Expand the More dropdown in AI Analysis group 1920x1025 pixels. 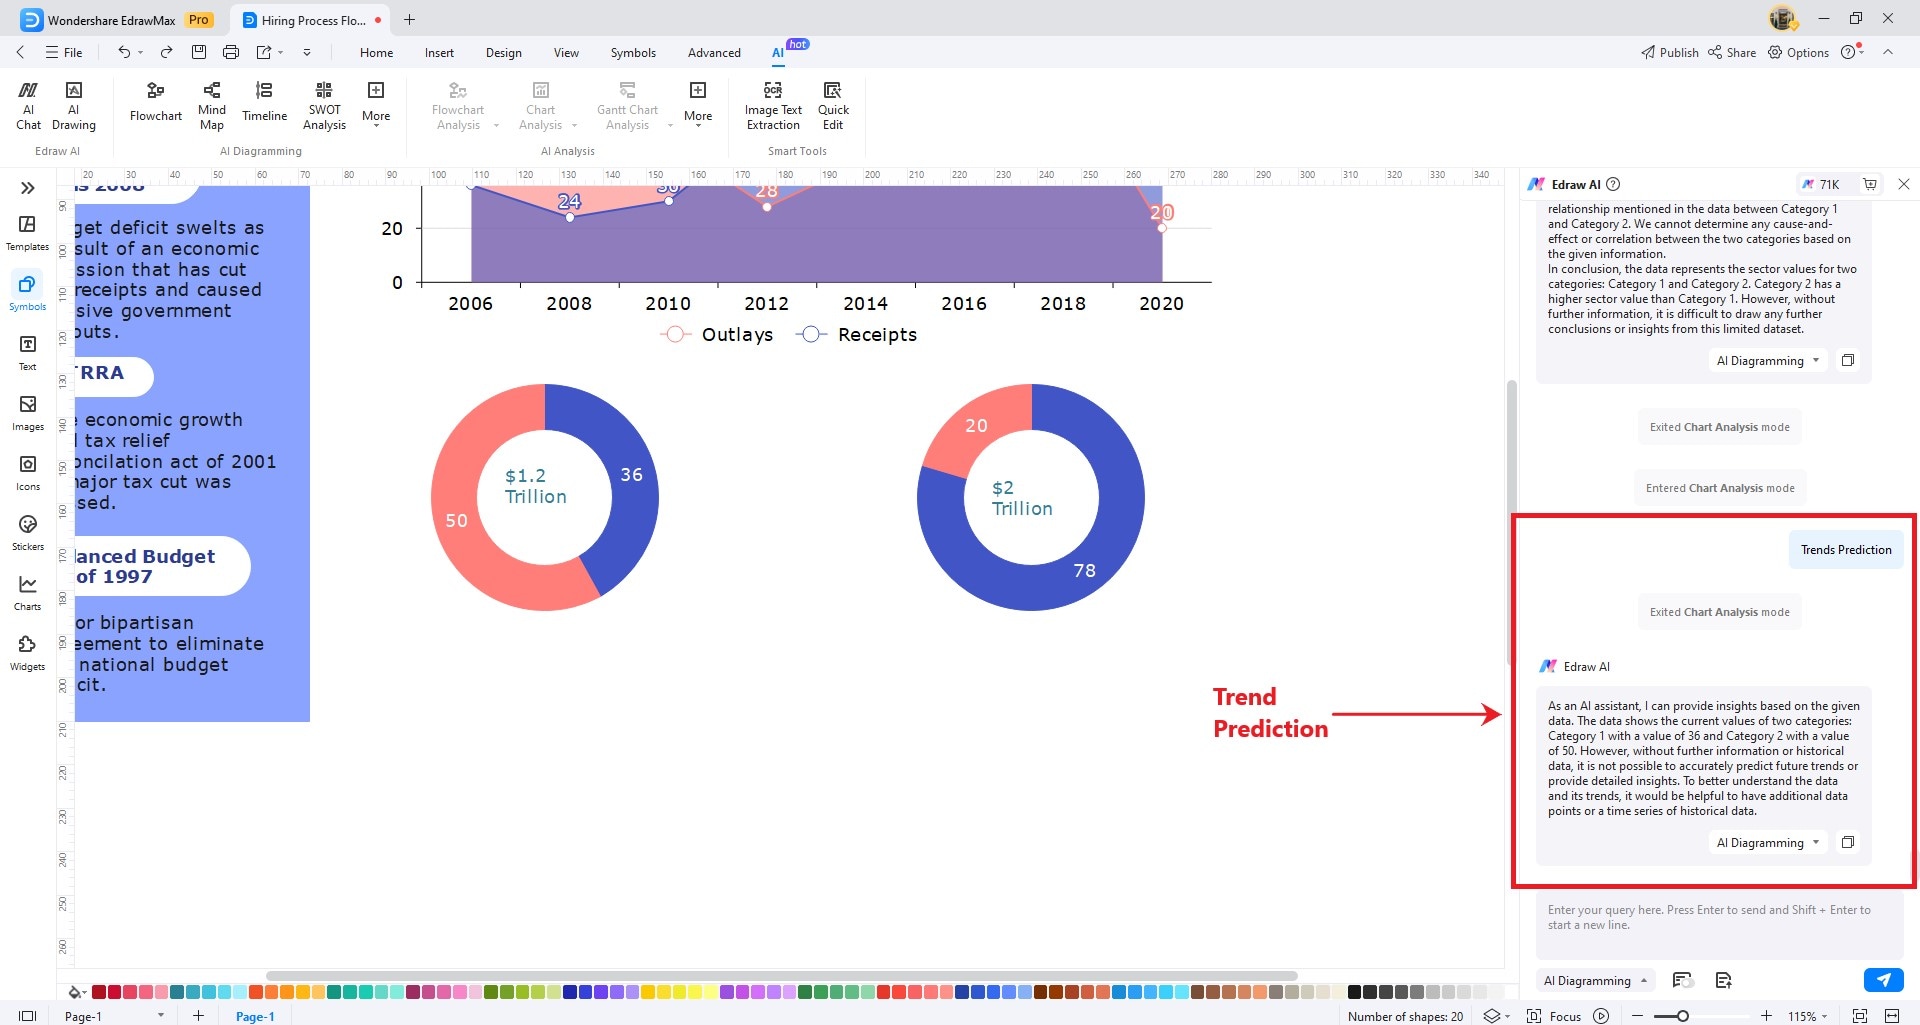click(698, 103)
